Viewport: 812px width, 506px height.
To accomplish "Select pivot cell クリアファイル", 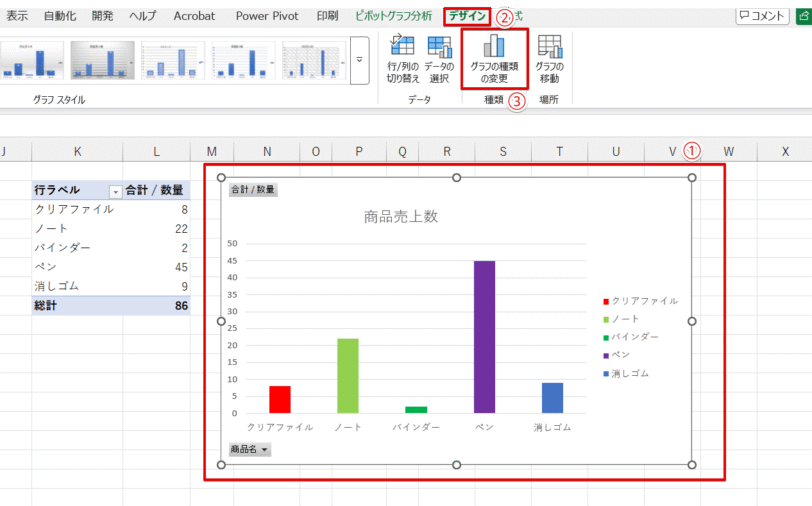I will click(77, 209).
